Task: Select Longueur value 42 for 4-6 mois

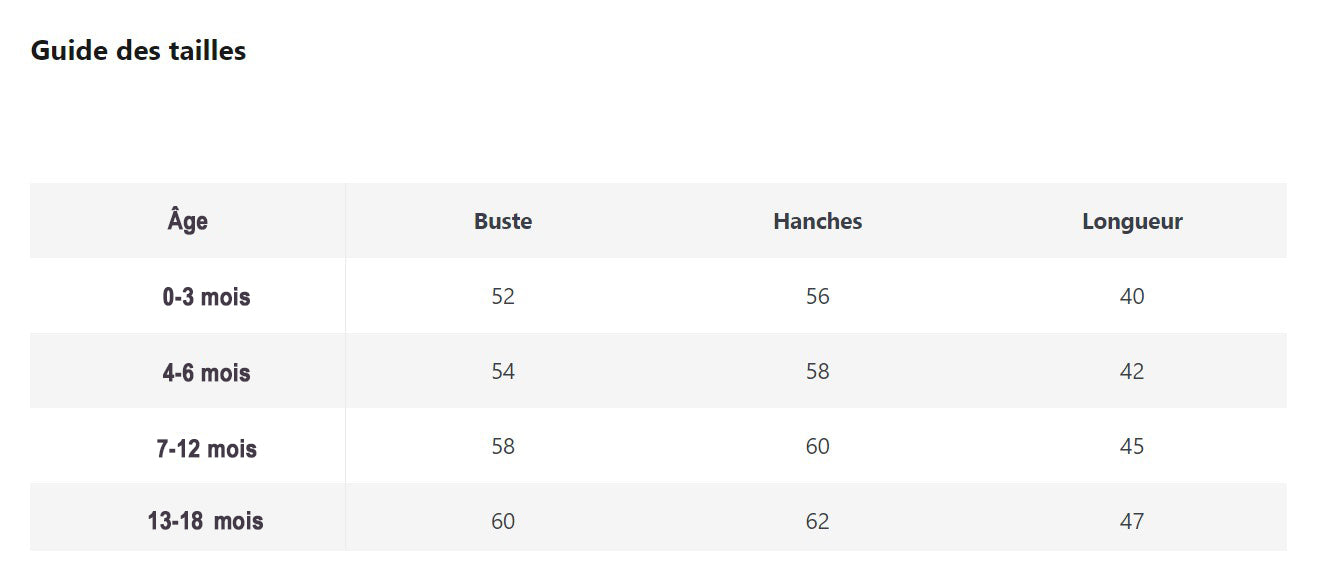Action: pyautogui.click(x=1132, y=372)
